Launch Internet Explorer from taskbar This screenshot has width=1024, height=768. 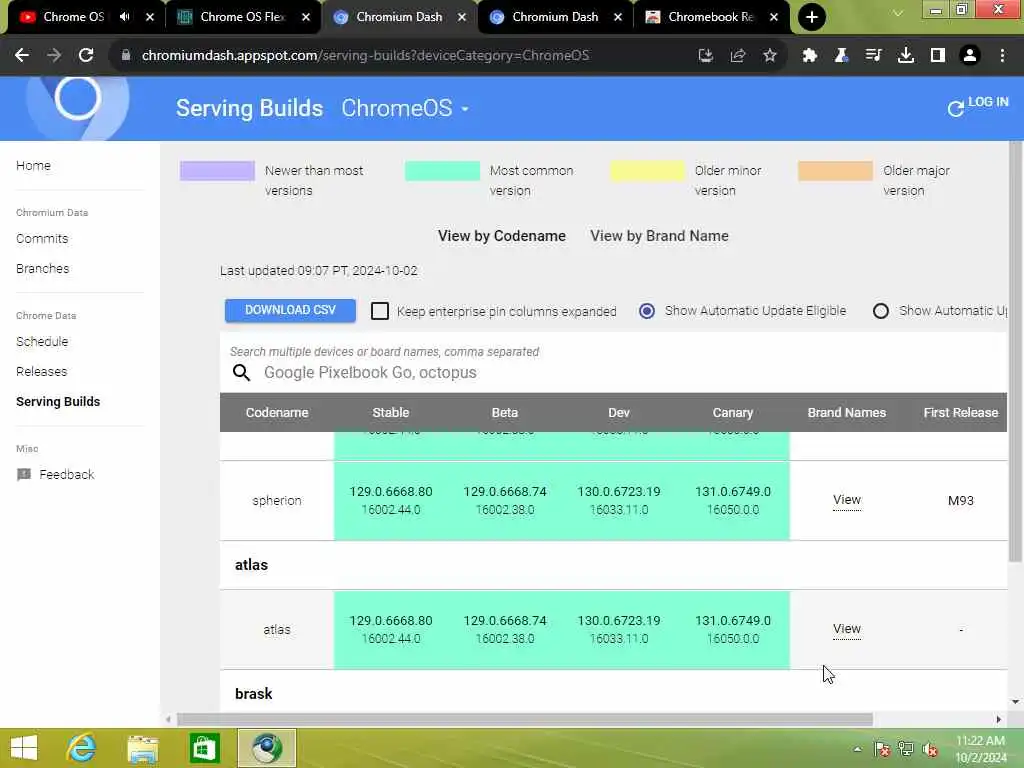pos(82,748)
